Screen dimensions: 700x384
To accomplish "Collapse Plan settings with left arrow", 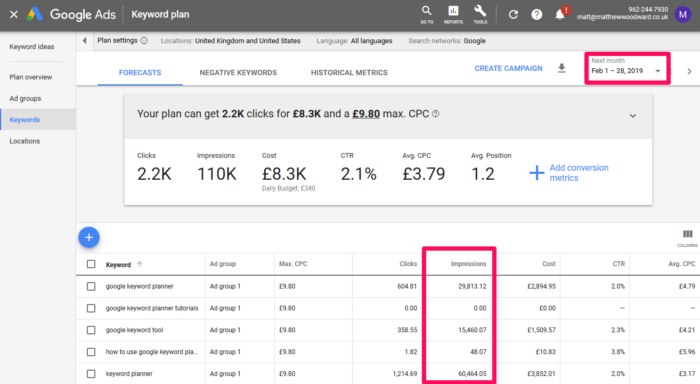I will [84, 41].
